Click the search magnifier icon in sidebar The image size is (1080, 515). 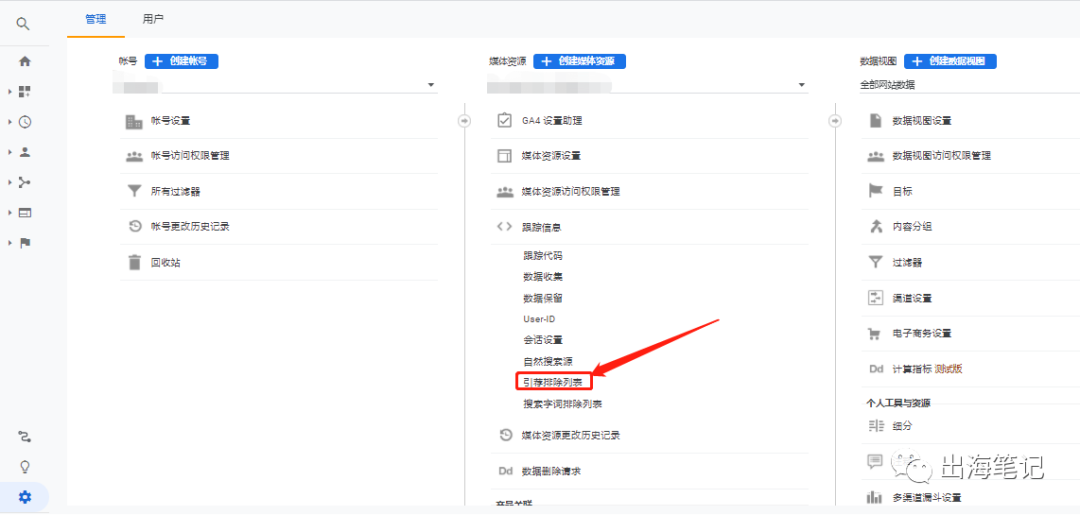[23, 24]
